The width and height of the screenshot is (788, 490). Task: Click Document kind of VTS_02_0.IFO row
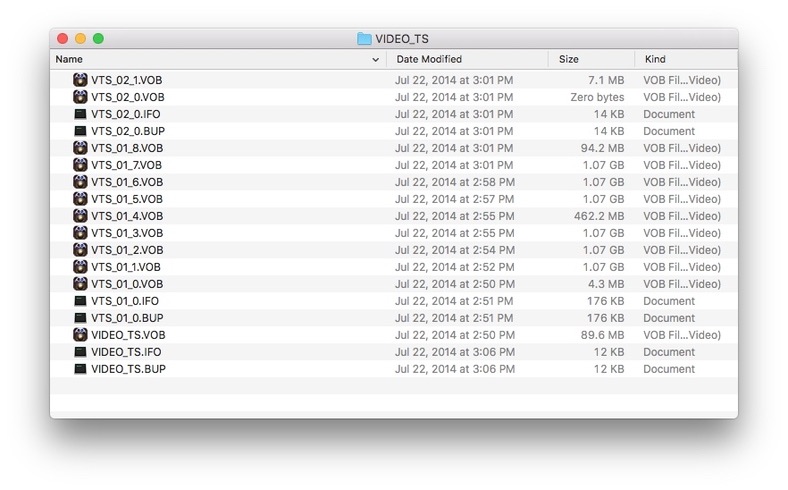(x=669, y=114)
